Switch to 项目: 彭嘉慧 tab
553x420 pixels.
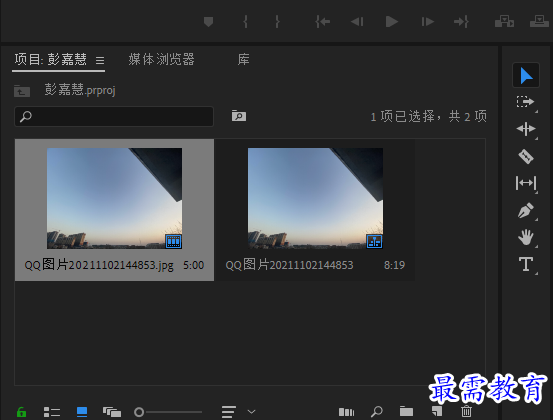(x=50, y=59)
